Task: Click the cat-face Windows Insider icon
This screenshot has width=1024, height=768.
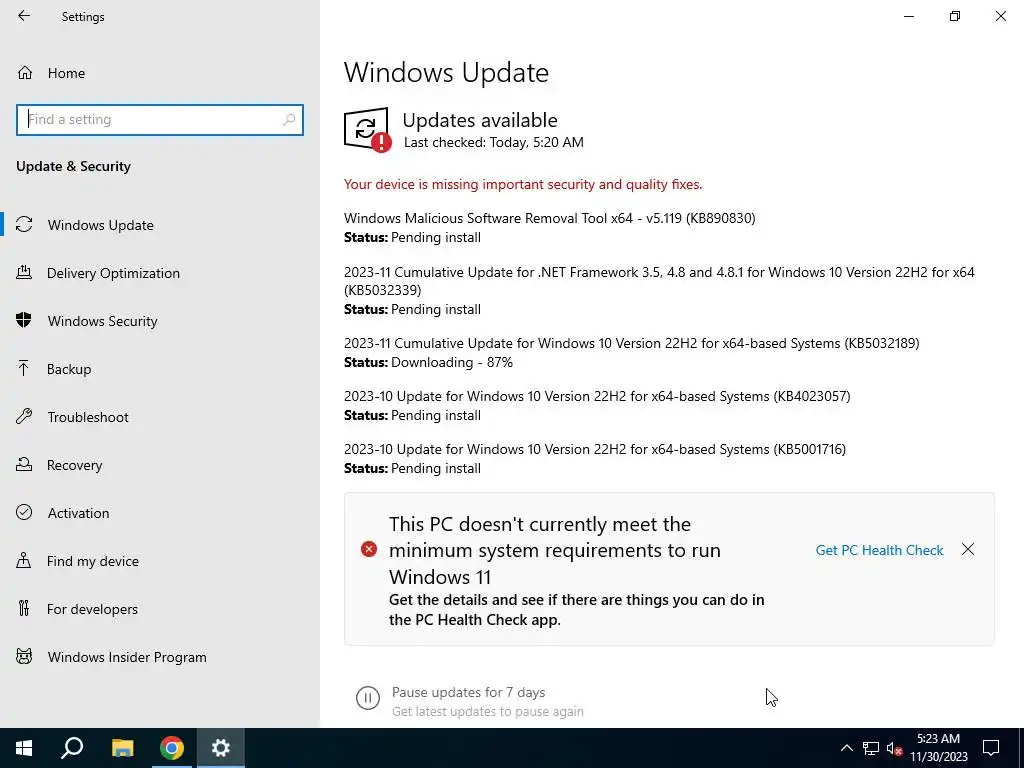Action: [x=24, y=656]
